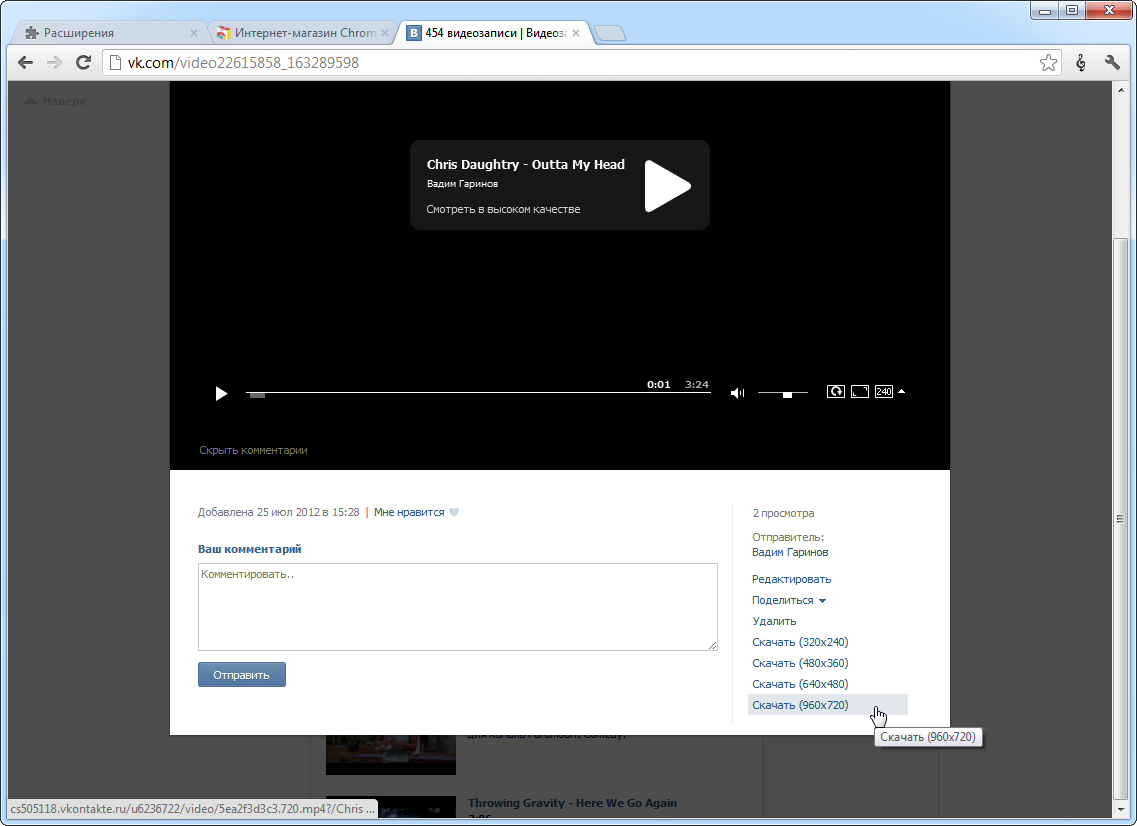
Task: Adjust the volume slider in the player
Action: pyautogui.click(x=782, y=393)
